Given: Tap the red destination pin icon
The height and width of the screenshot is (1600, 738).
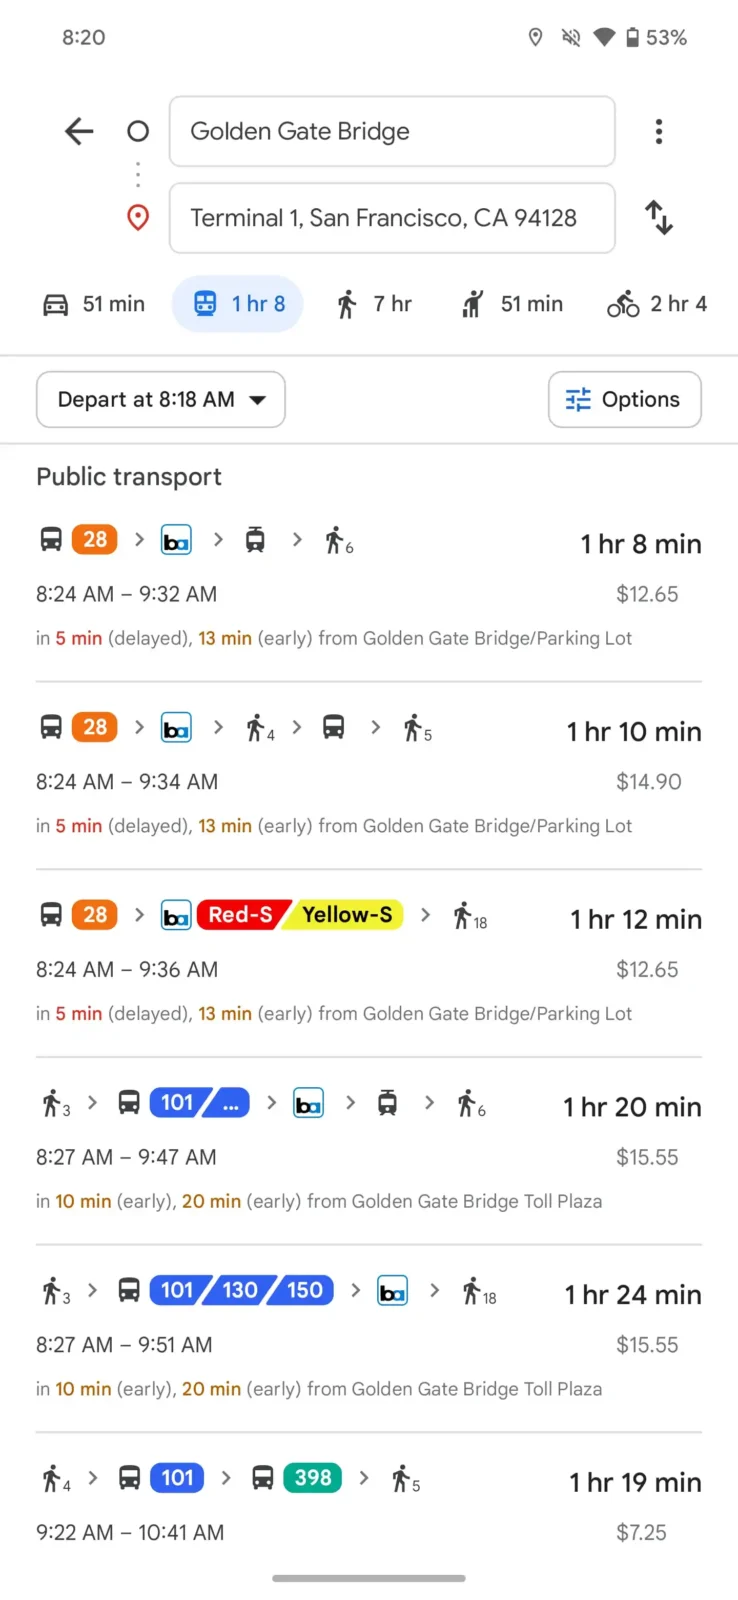Looking at the screenshot, I should pos(138,217).
